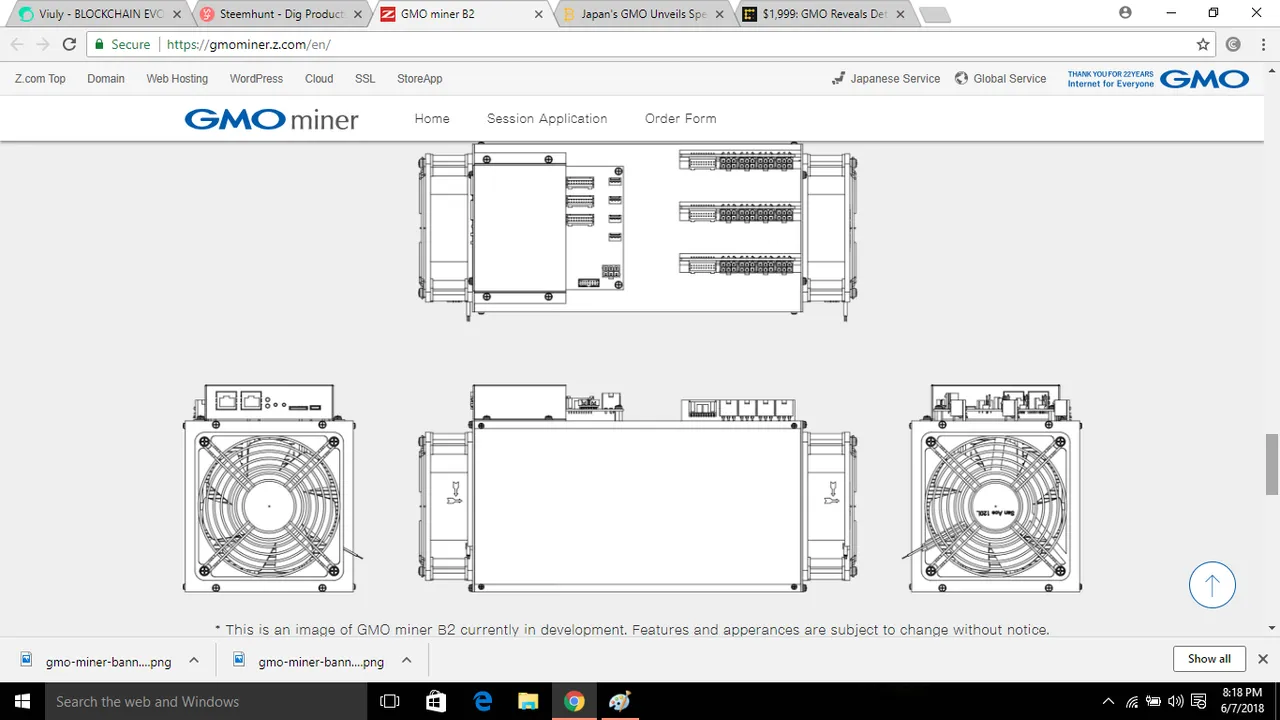The image size is (1280, 720).
Task: Expand options for the first downloaded file
Action: pos(194,660)
